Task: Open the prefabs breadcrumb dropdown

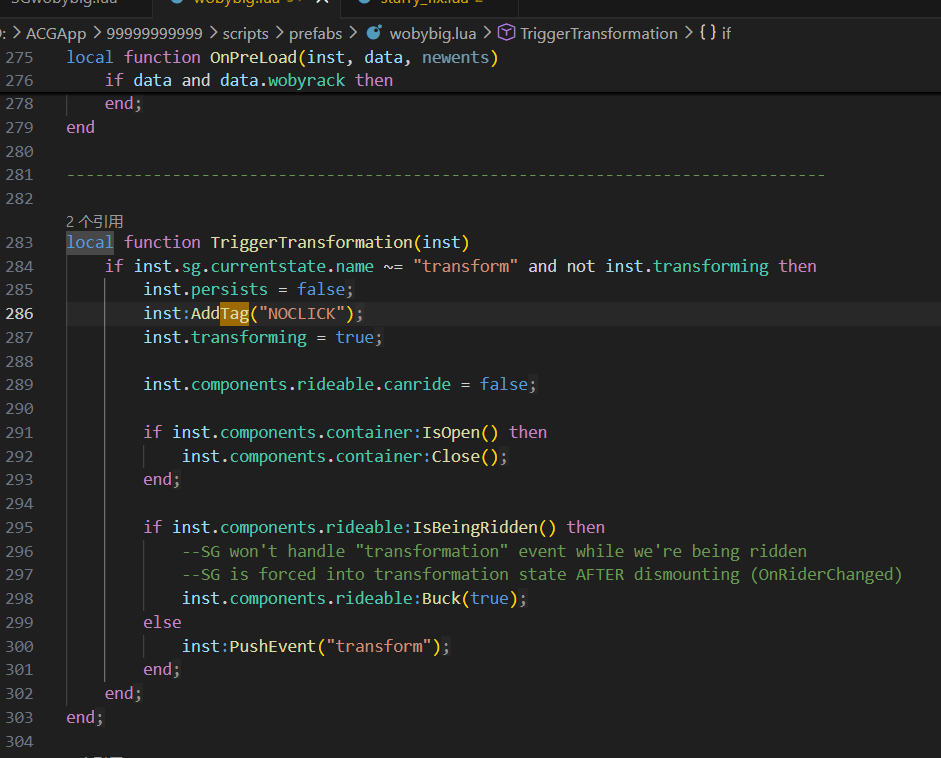Action: coord(315,33)
